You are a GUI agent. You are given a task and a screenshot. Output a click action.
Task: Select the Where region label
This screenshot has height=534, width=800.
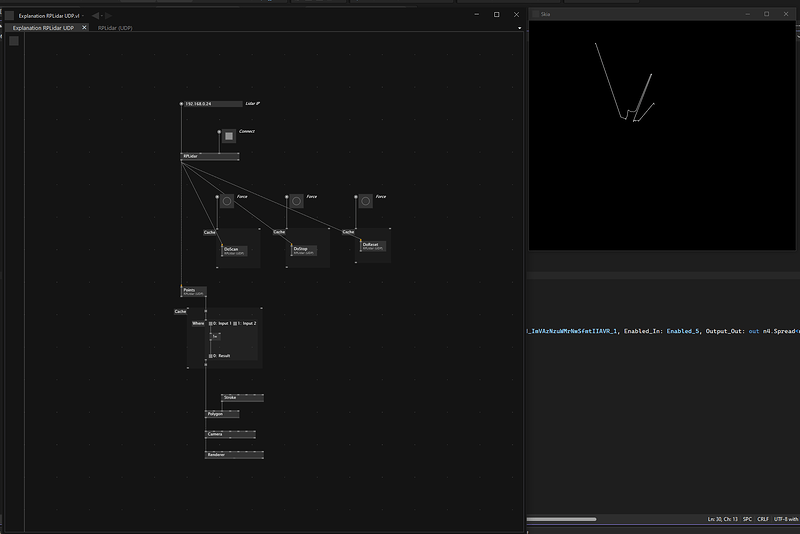coord(198,323)
